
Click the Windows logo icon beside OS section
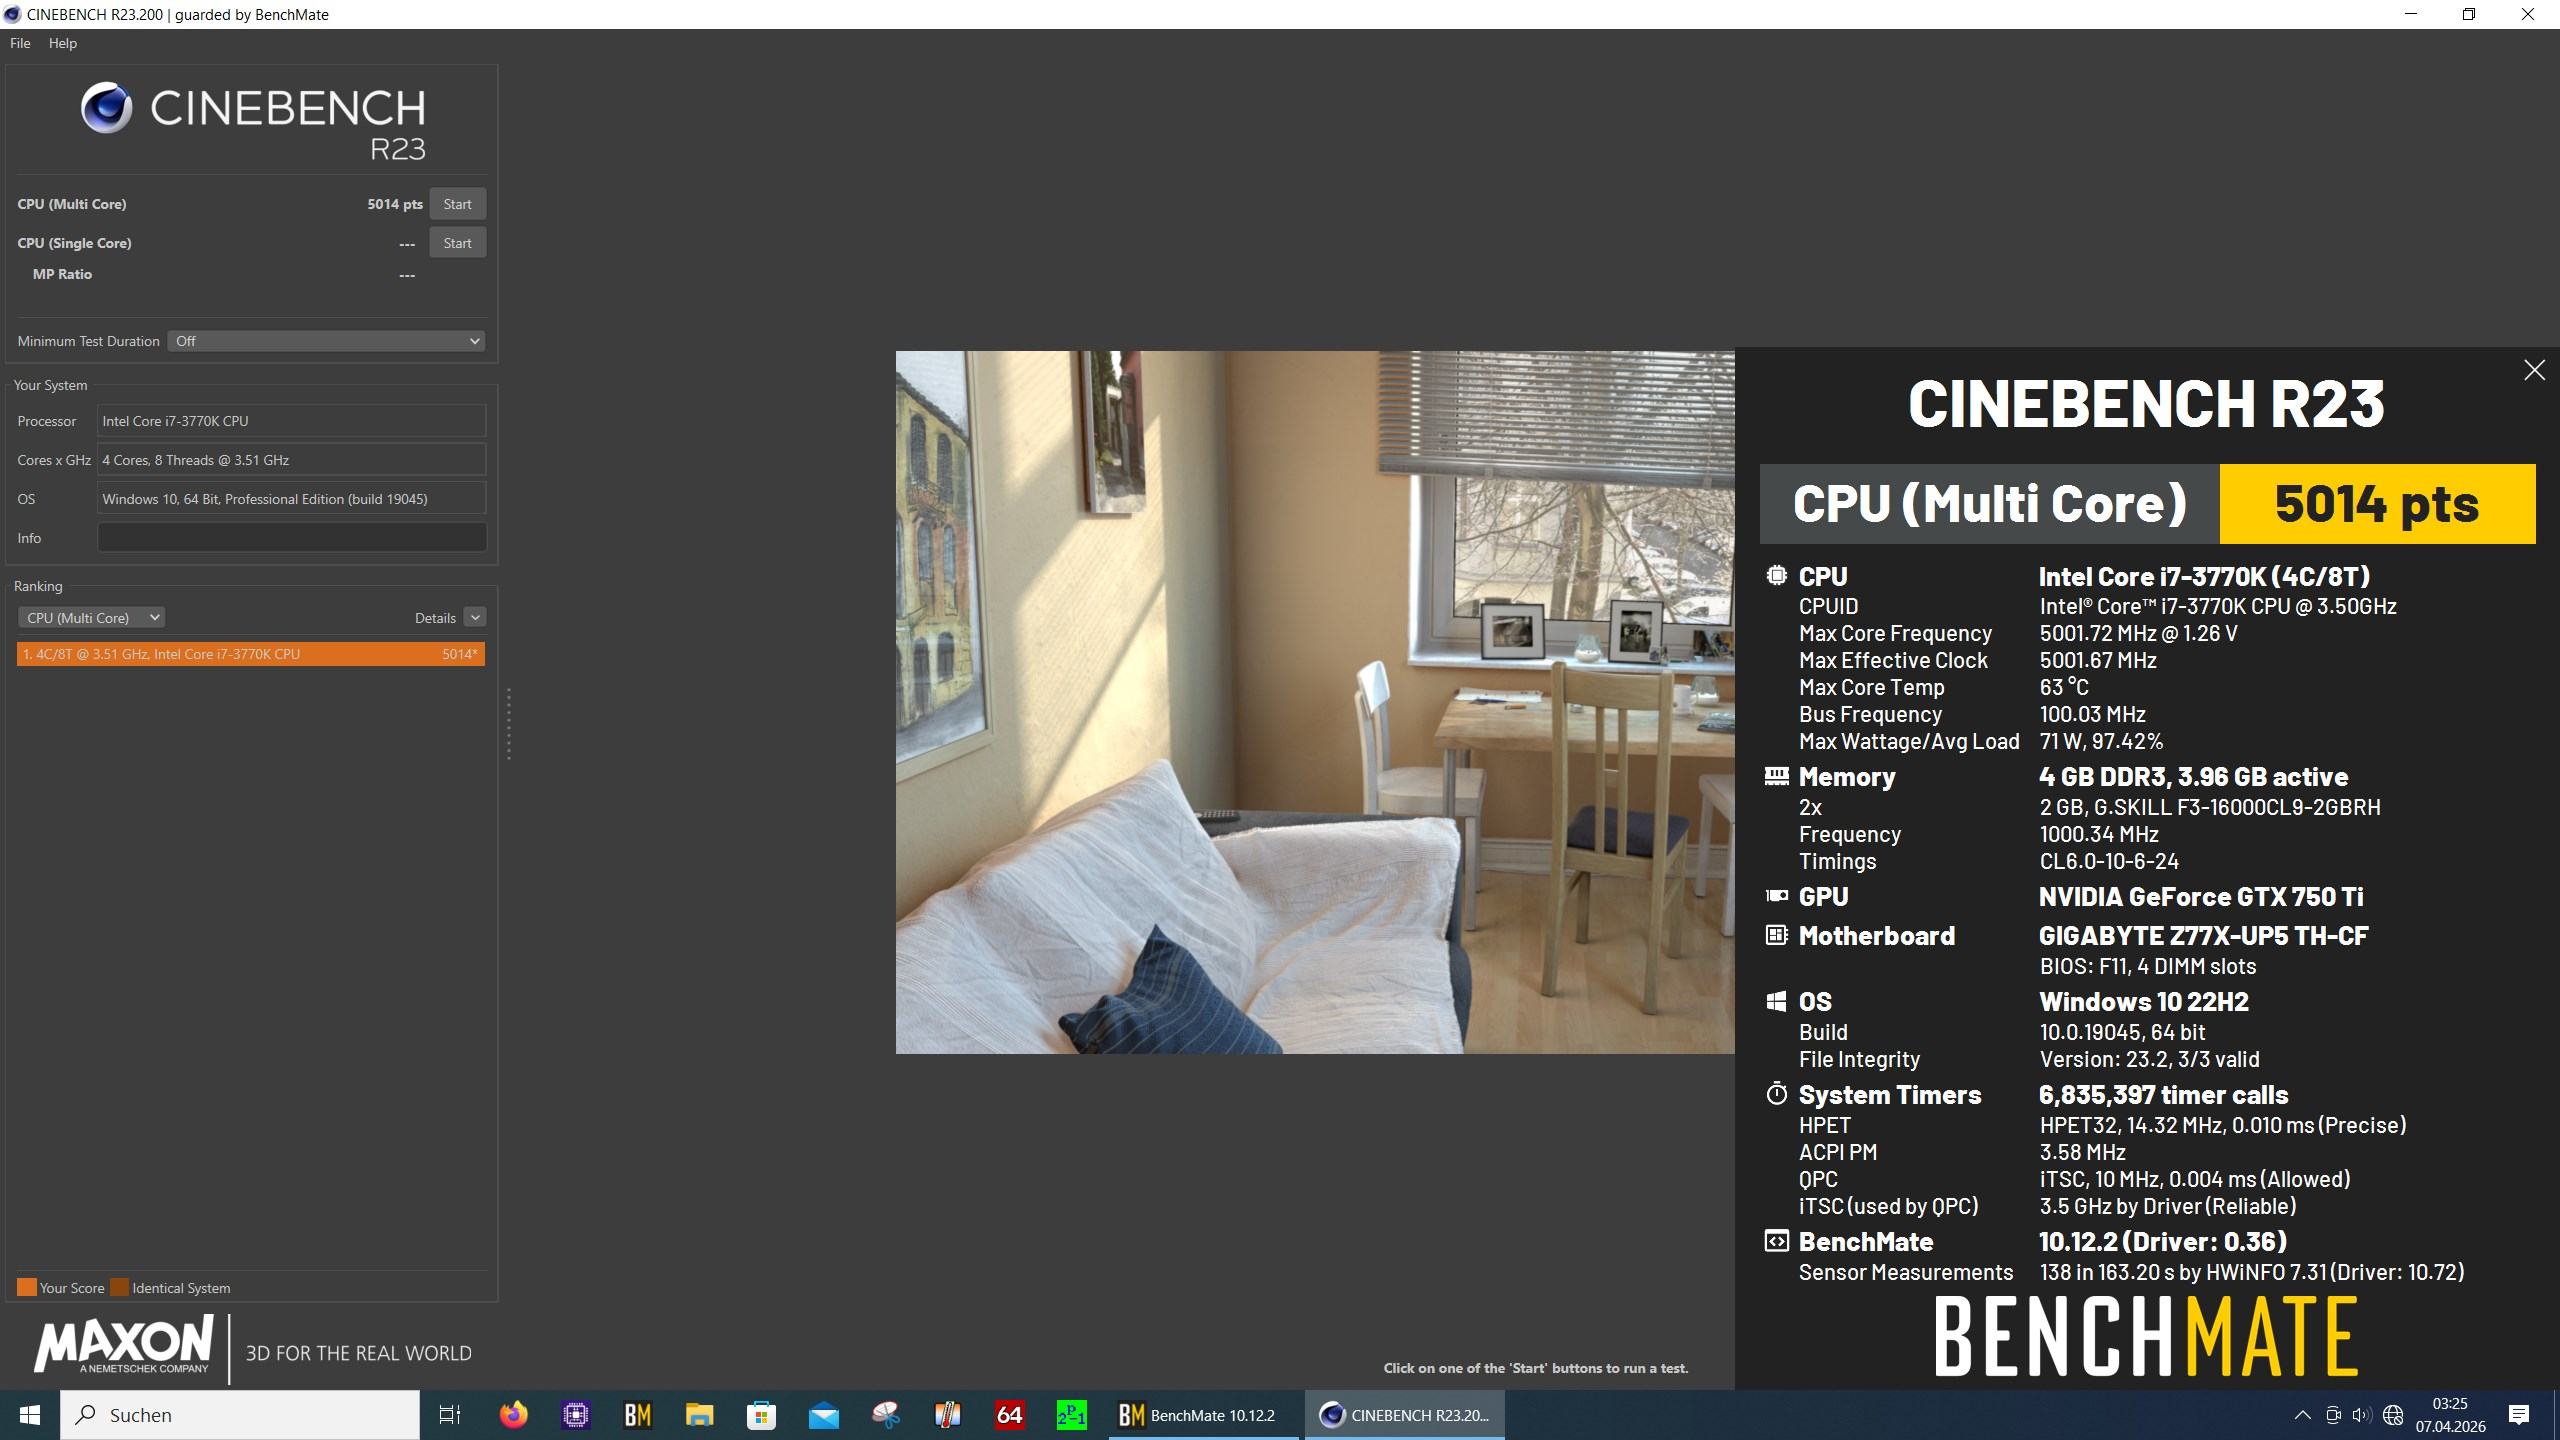pos(1777,1000)
